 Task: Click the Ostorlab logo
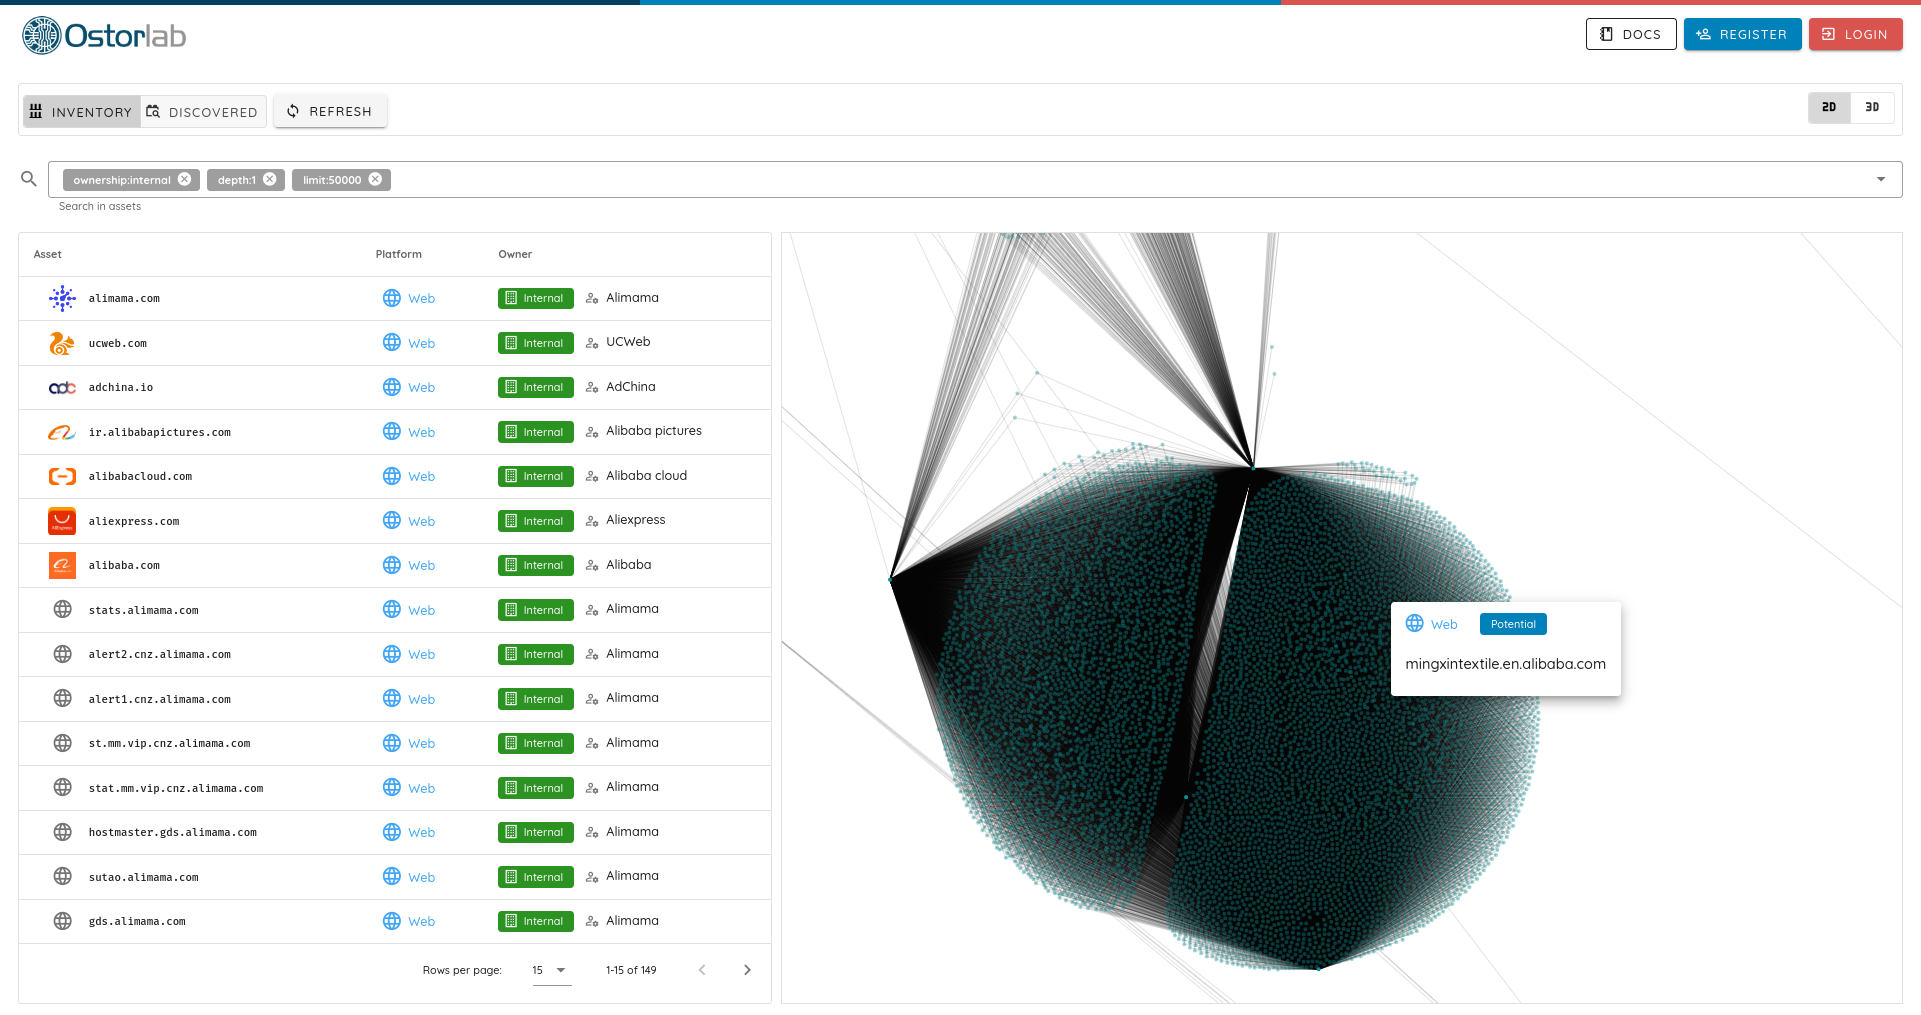104,36
